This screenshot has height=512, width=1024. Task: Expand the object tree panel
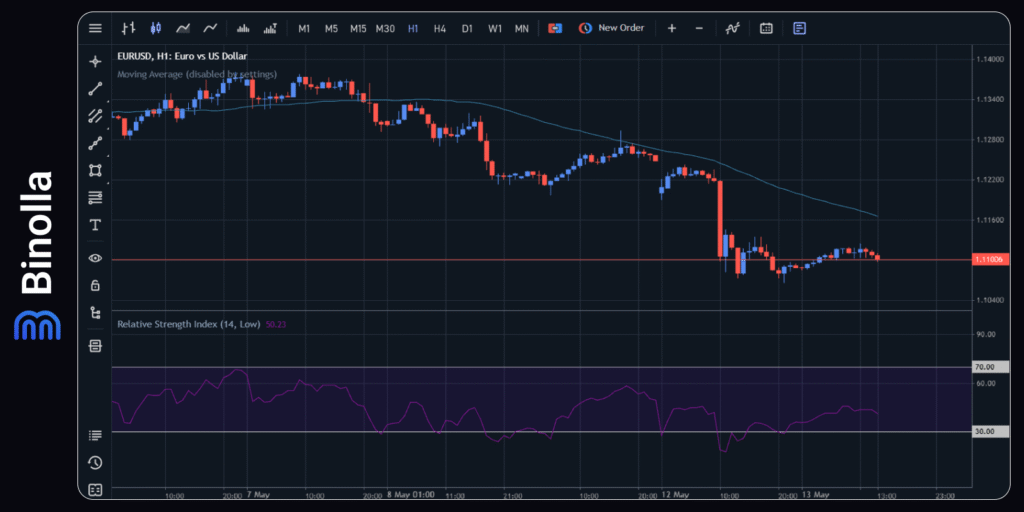[95, 313]
